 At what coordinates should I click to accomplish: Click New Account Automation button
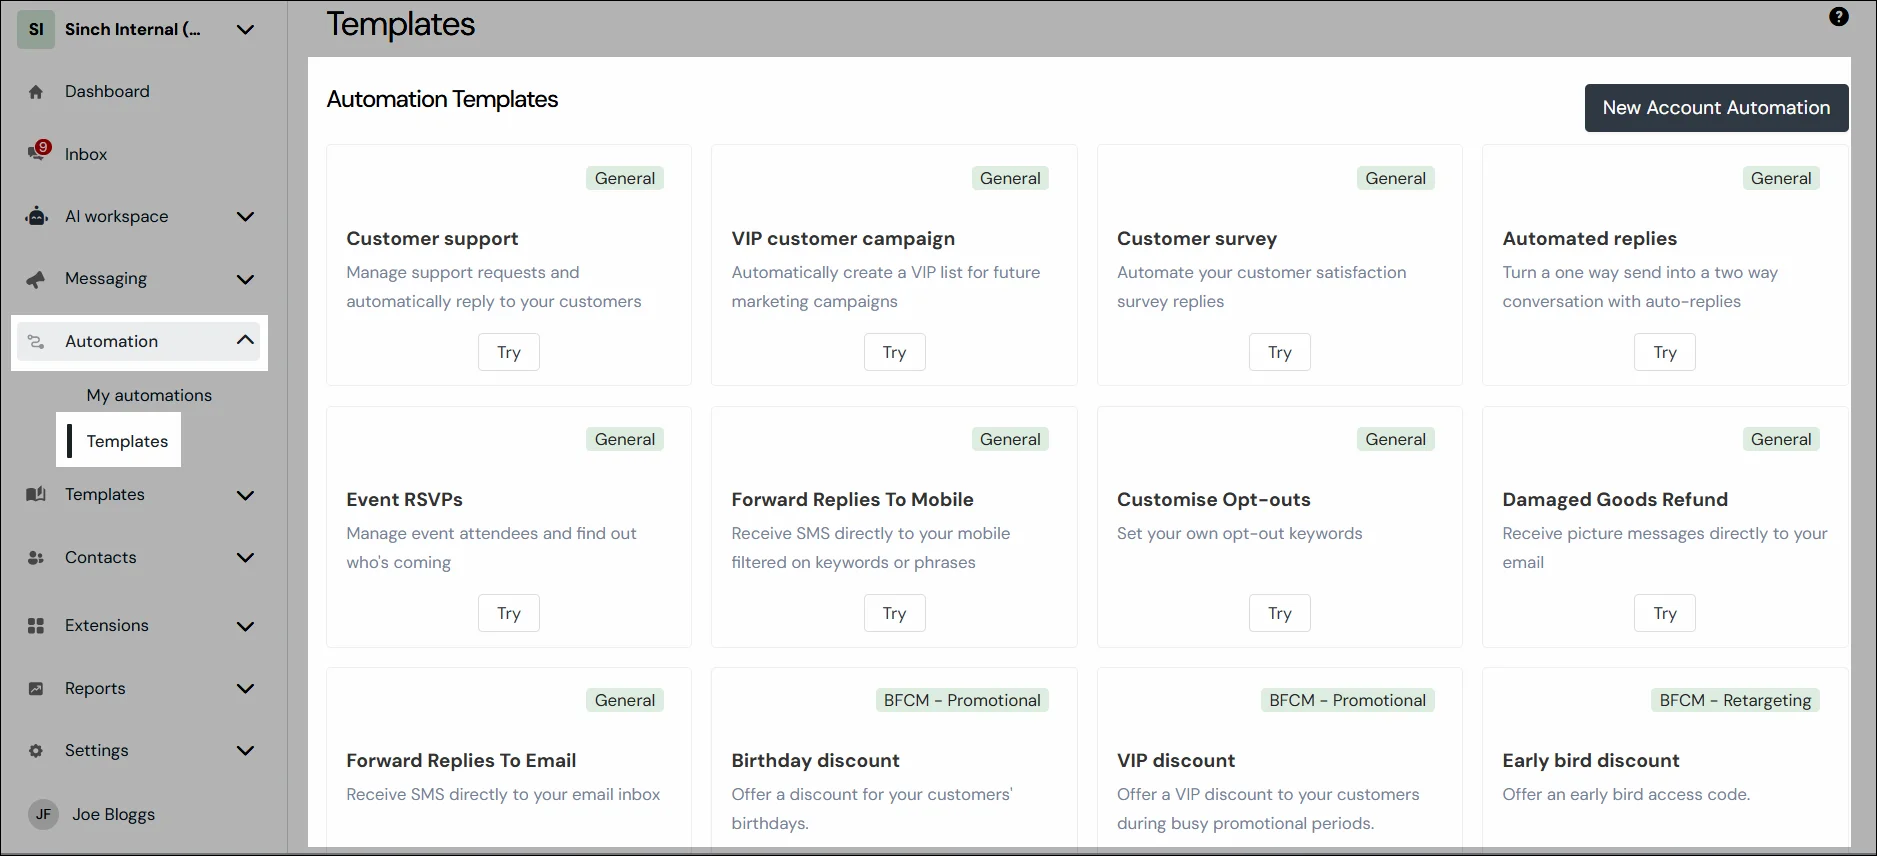pyautogui.click(x=1716, y=108)
